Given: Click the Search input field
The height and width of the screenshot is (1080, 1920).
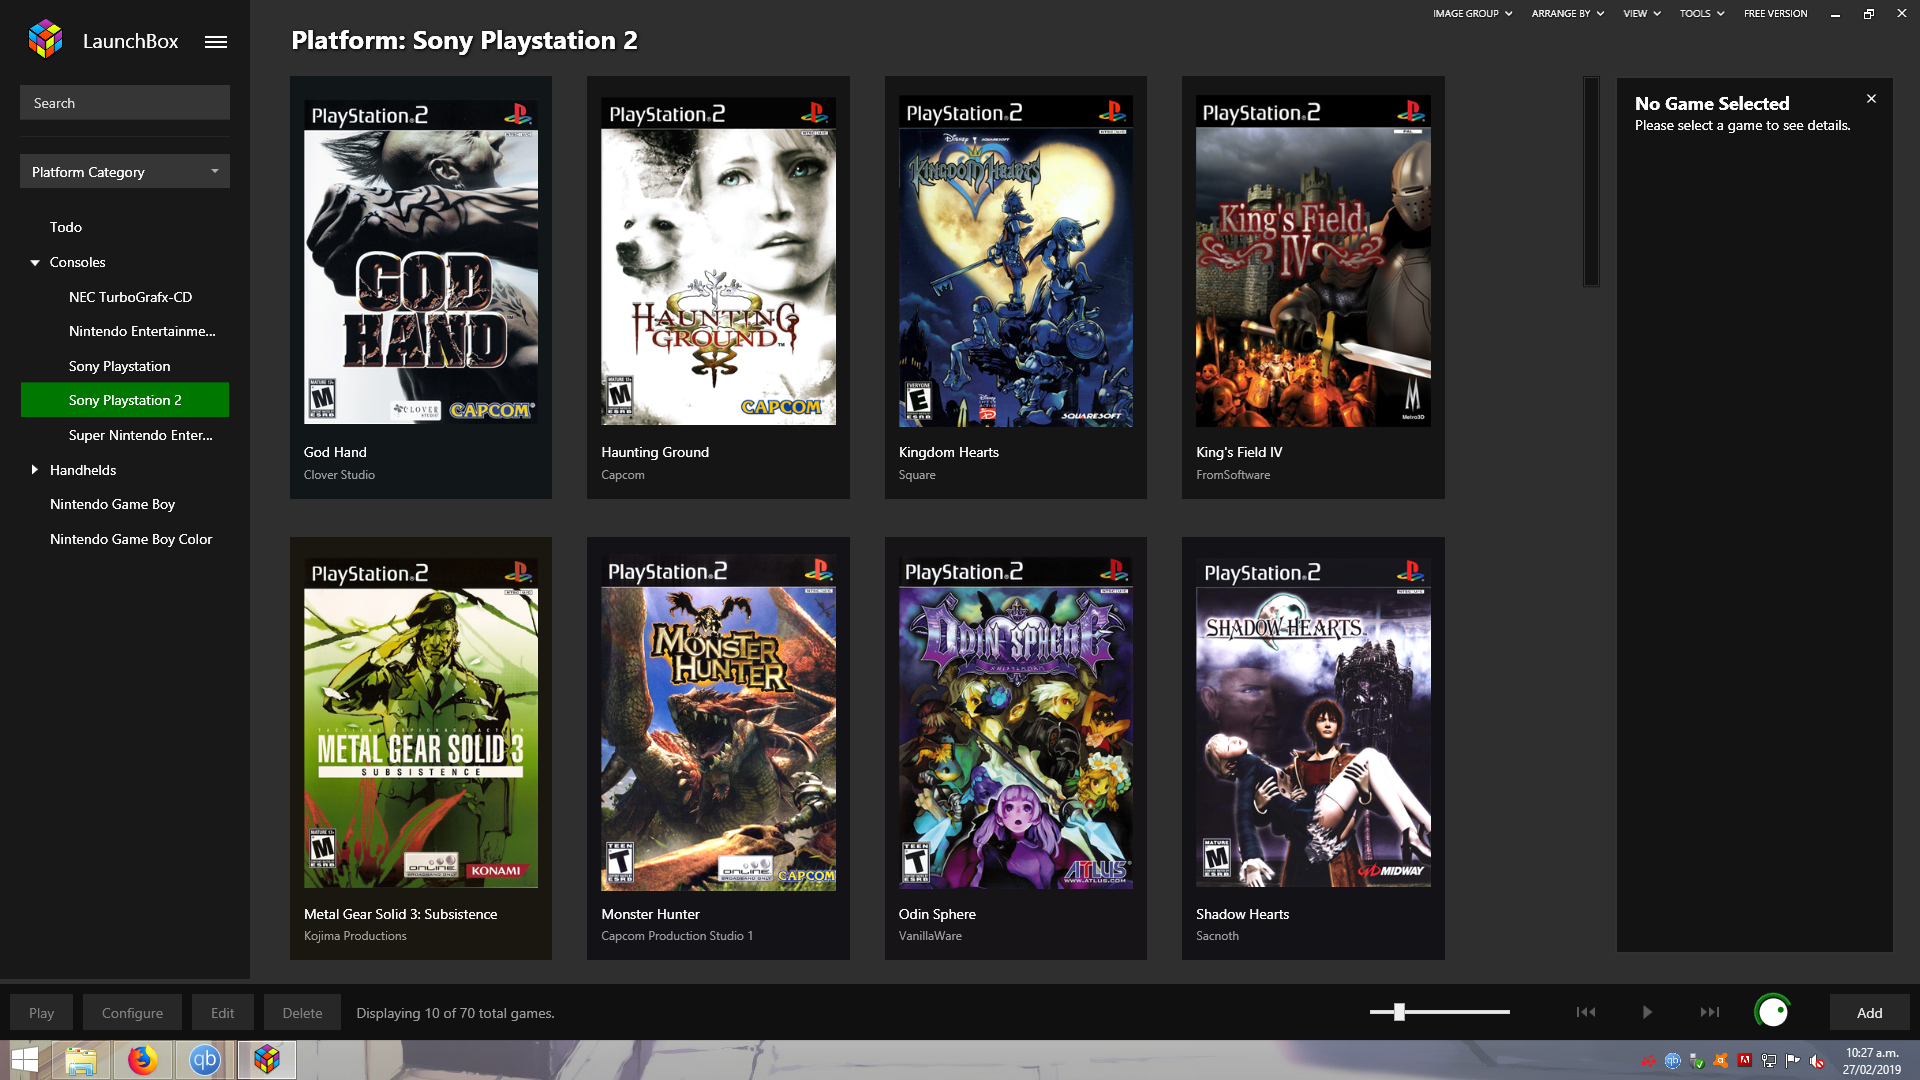Looking at the screenshot, I should coord(125,103).
